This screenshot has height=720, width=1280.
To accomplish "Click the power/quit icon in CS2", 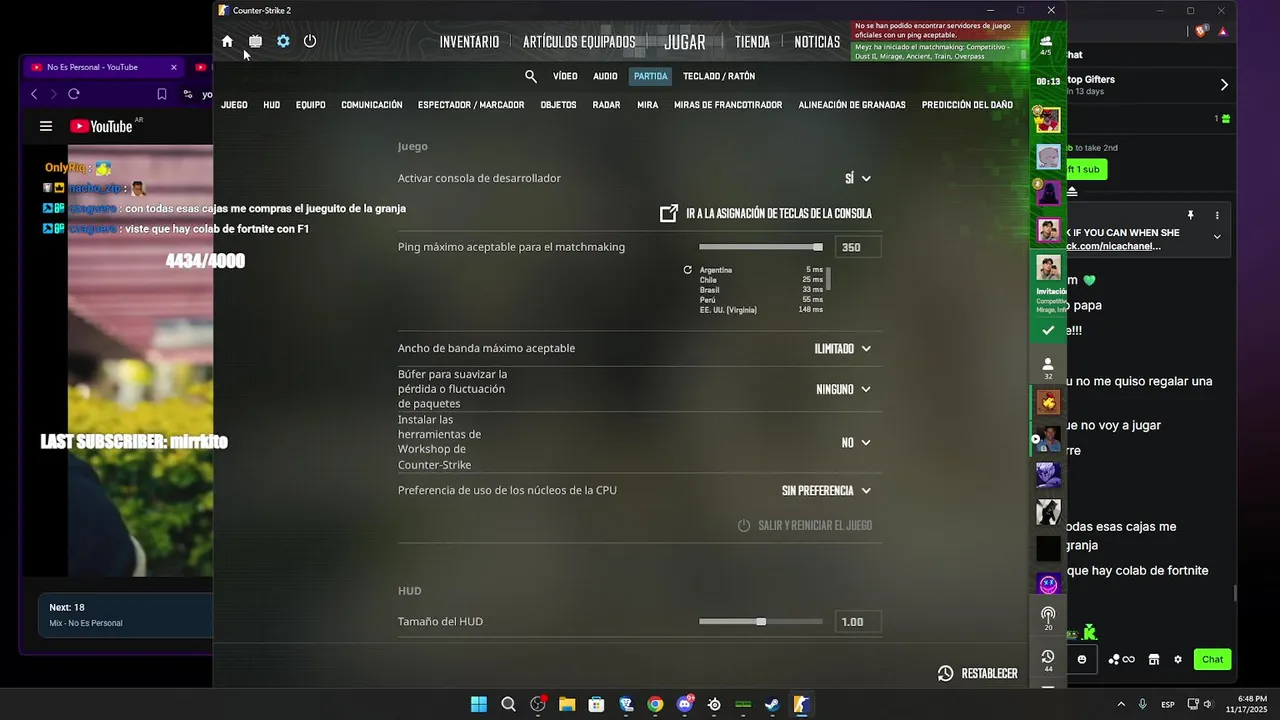I will [x=310, y=41].
